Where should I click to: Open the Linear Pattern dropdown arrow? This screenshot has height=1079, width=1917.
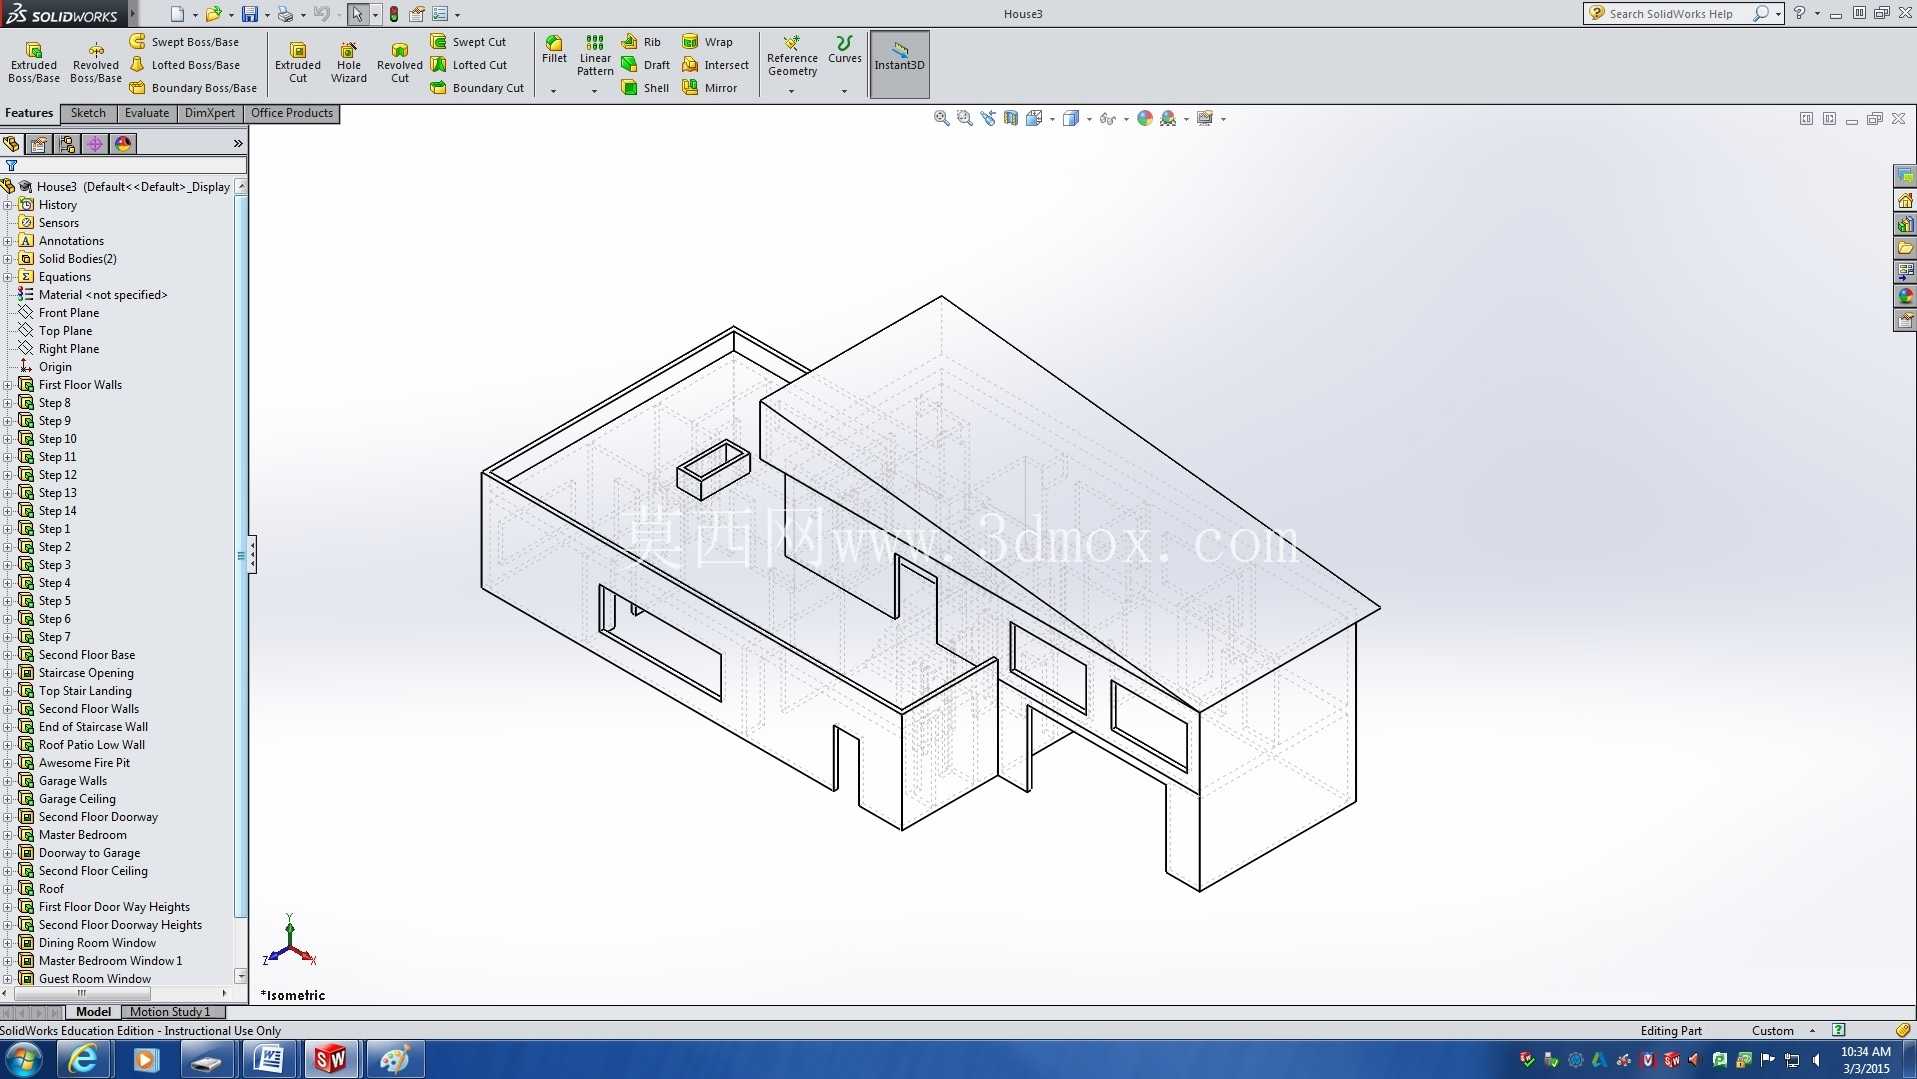[594, 91]
